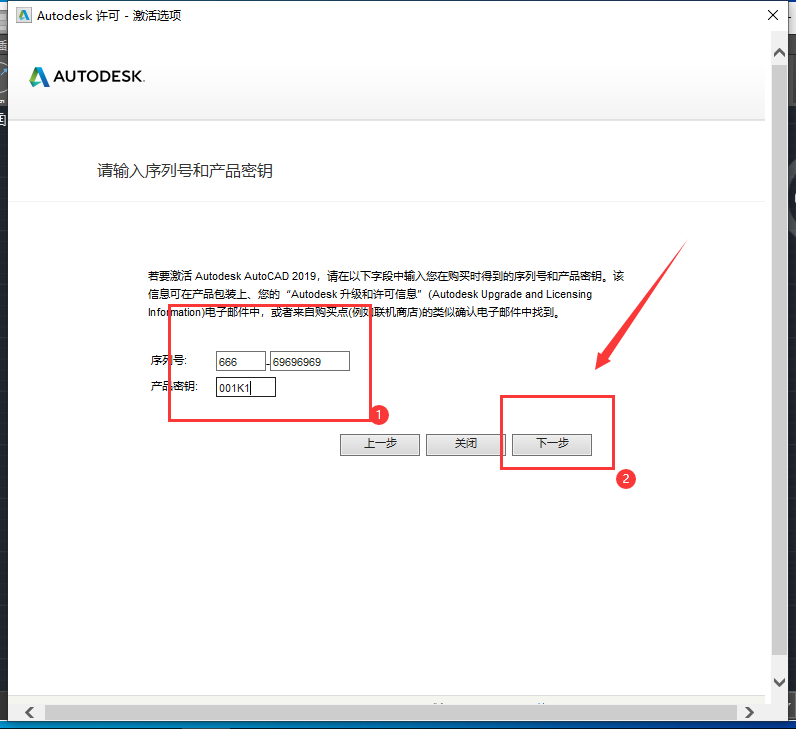Image resolution: width=796 pixels, height=729 pixels.
Task: Click the red circle marker numbered 2
Action: point(625,478)
